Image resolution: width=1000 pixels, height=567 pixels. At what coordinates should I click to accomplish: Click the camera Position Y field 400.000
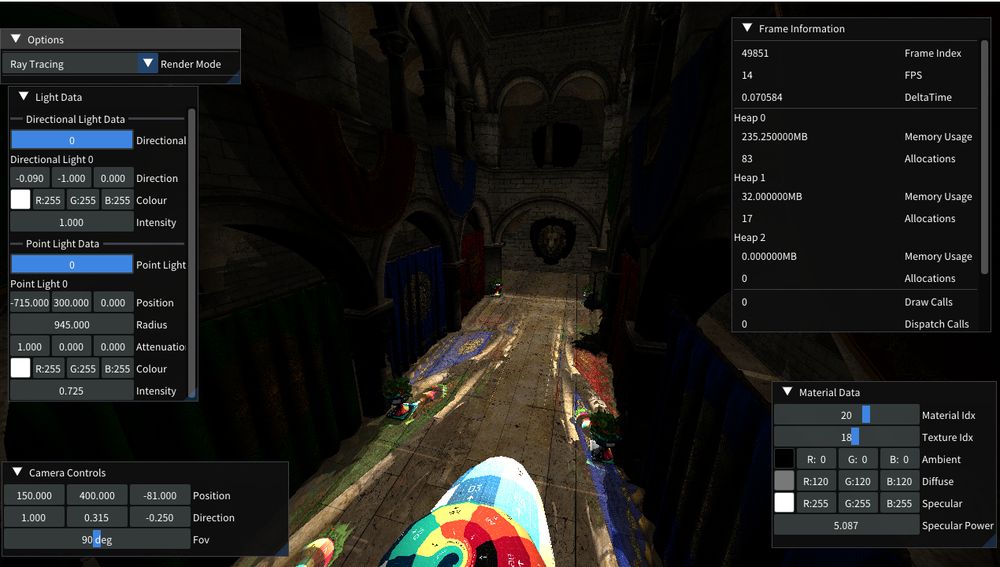97,495
